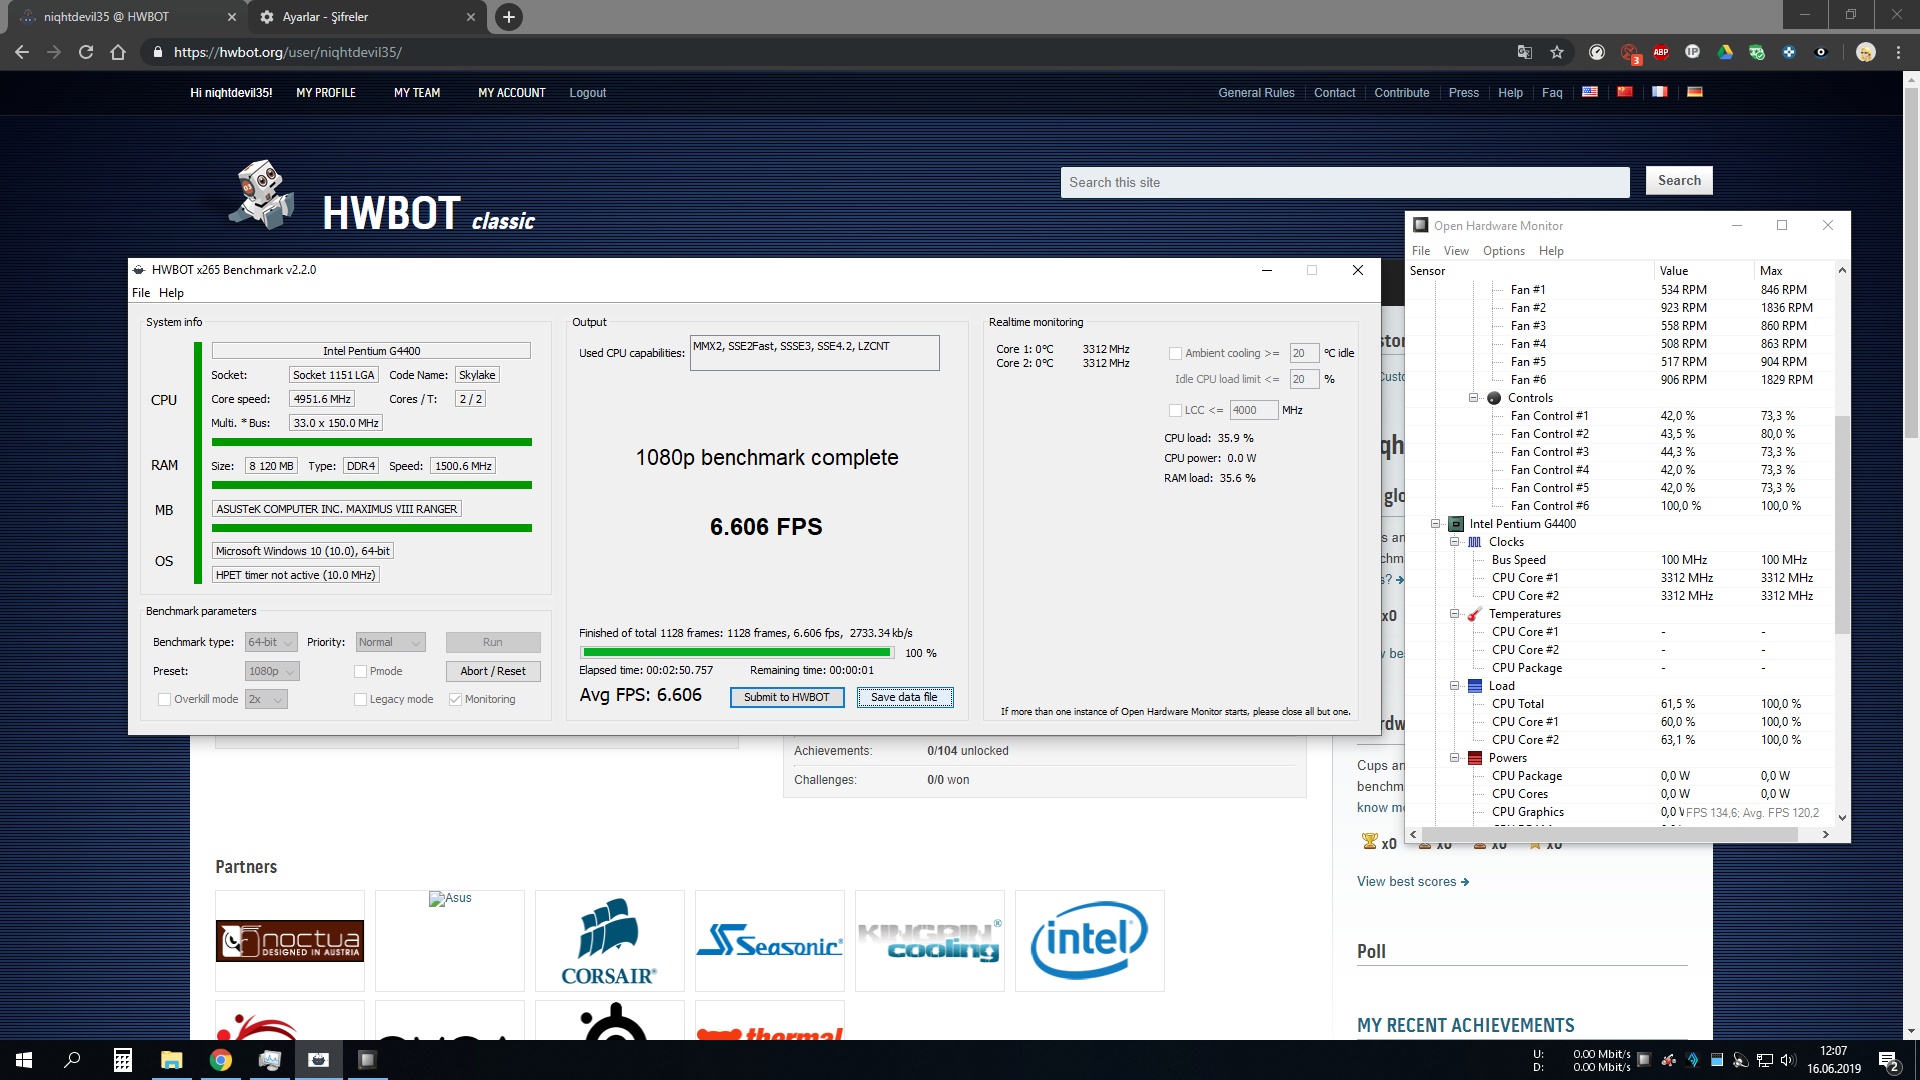Screen dimensions: 1920x1080
Task: Follow the View best scores link
Action: pyautogui.click(x=1412, y=881)
